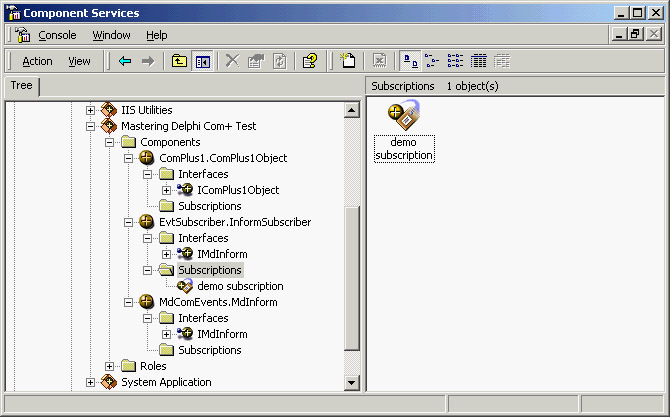Switch to Detail list view
The image size is (670, 417).
479,61
